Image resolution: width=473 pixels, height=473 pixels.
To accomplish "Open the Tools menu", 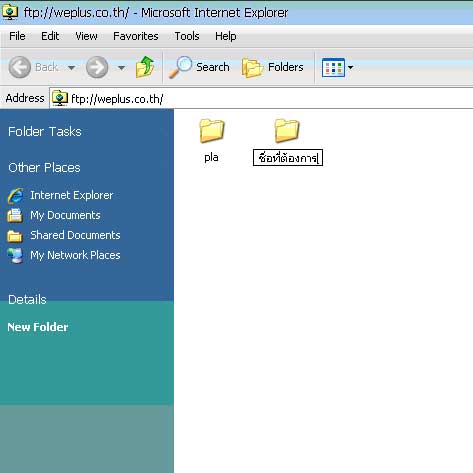I will tap(187, 36).
